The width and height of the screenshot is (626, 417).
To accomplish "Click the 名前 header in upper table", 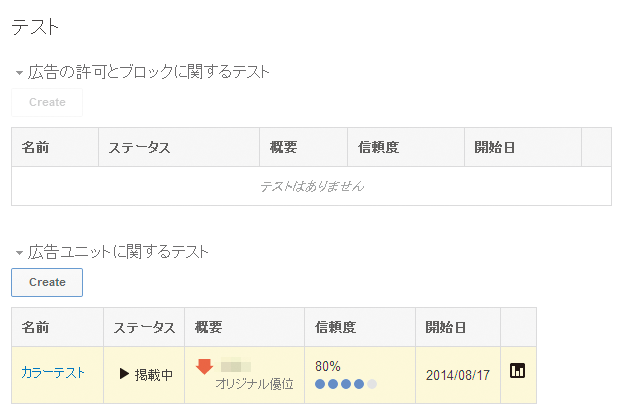I will point(35,147).
